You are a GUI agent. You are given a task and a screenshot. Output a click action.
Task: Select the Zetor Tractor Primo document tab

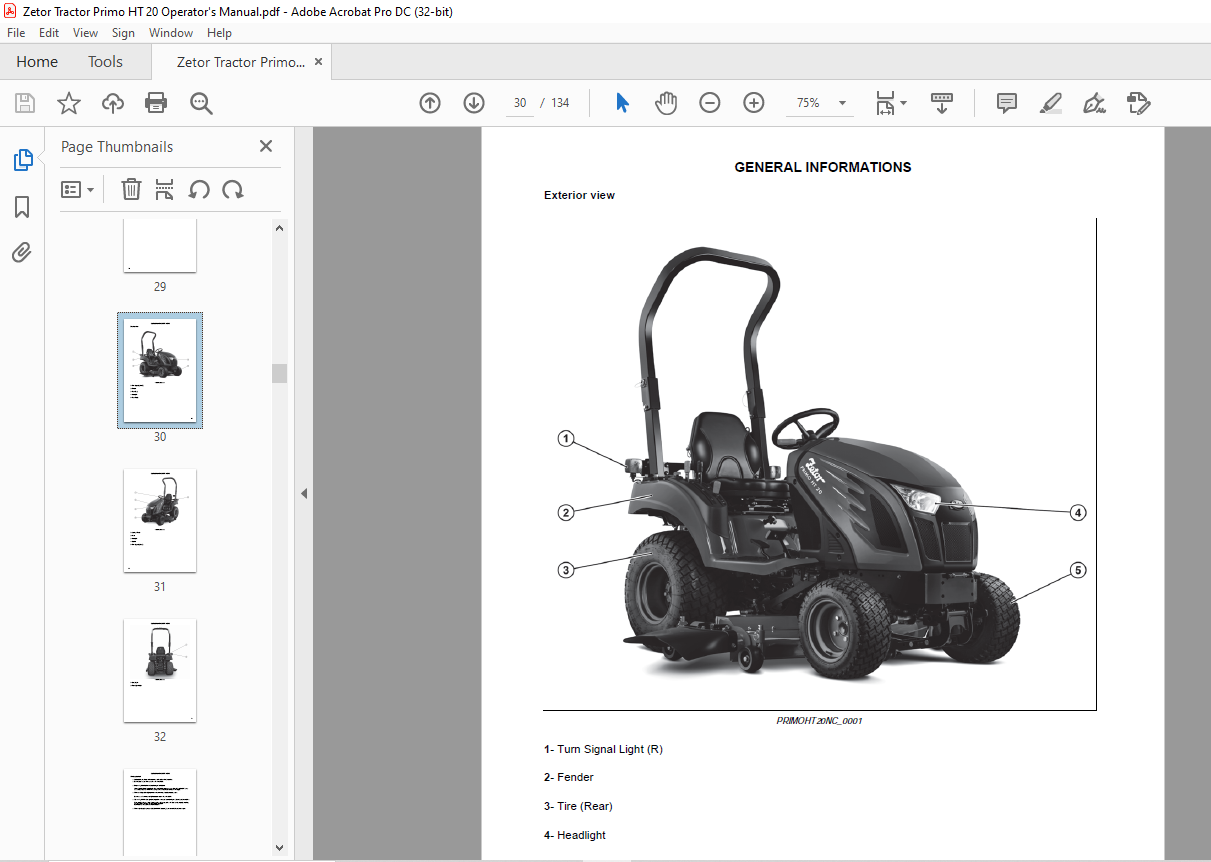point(240,62)
